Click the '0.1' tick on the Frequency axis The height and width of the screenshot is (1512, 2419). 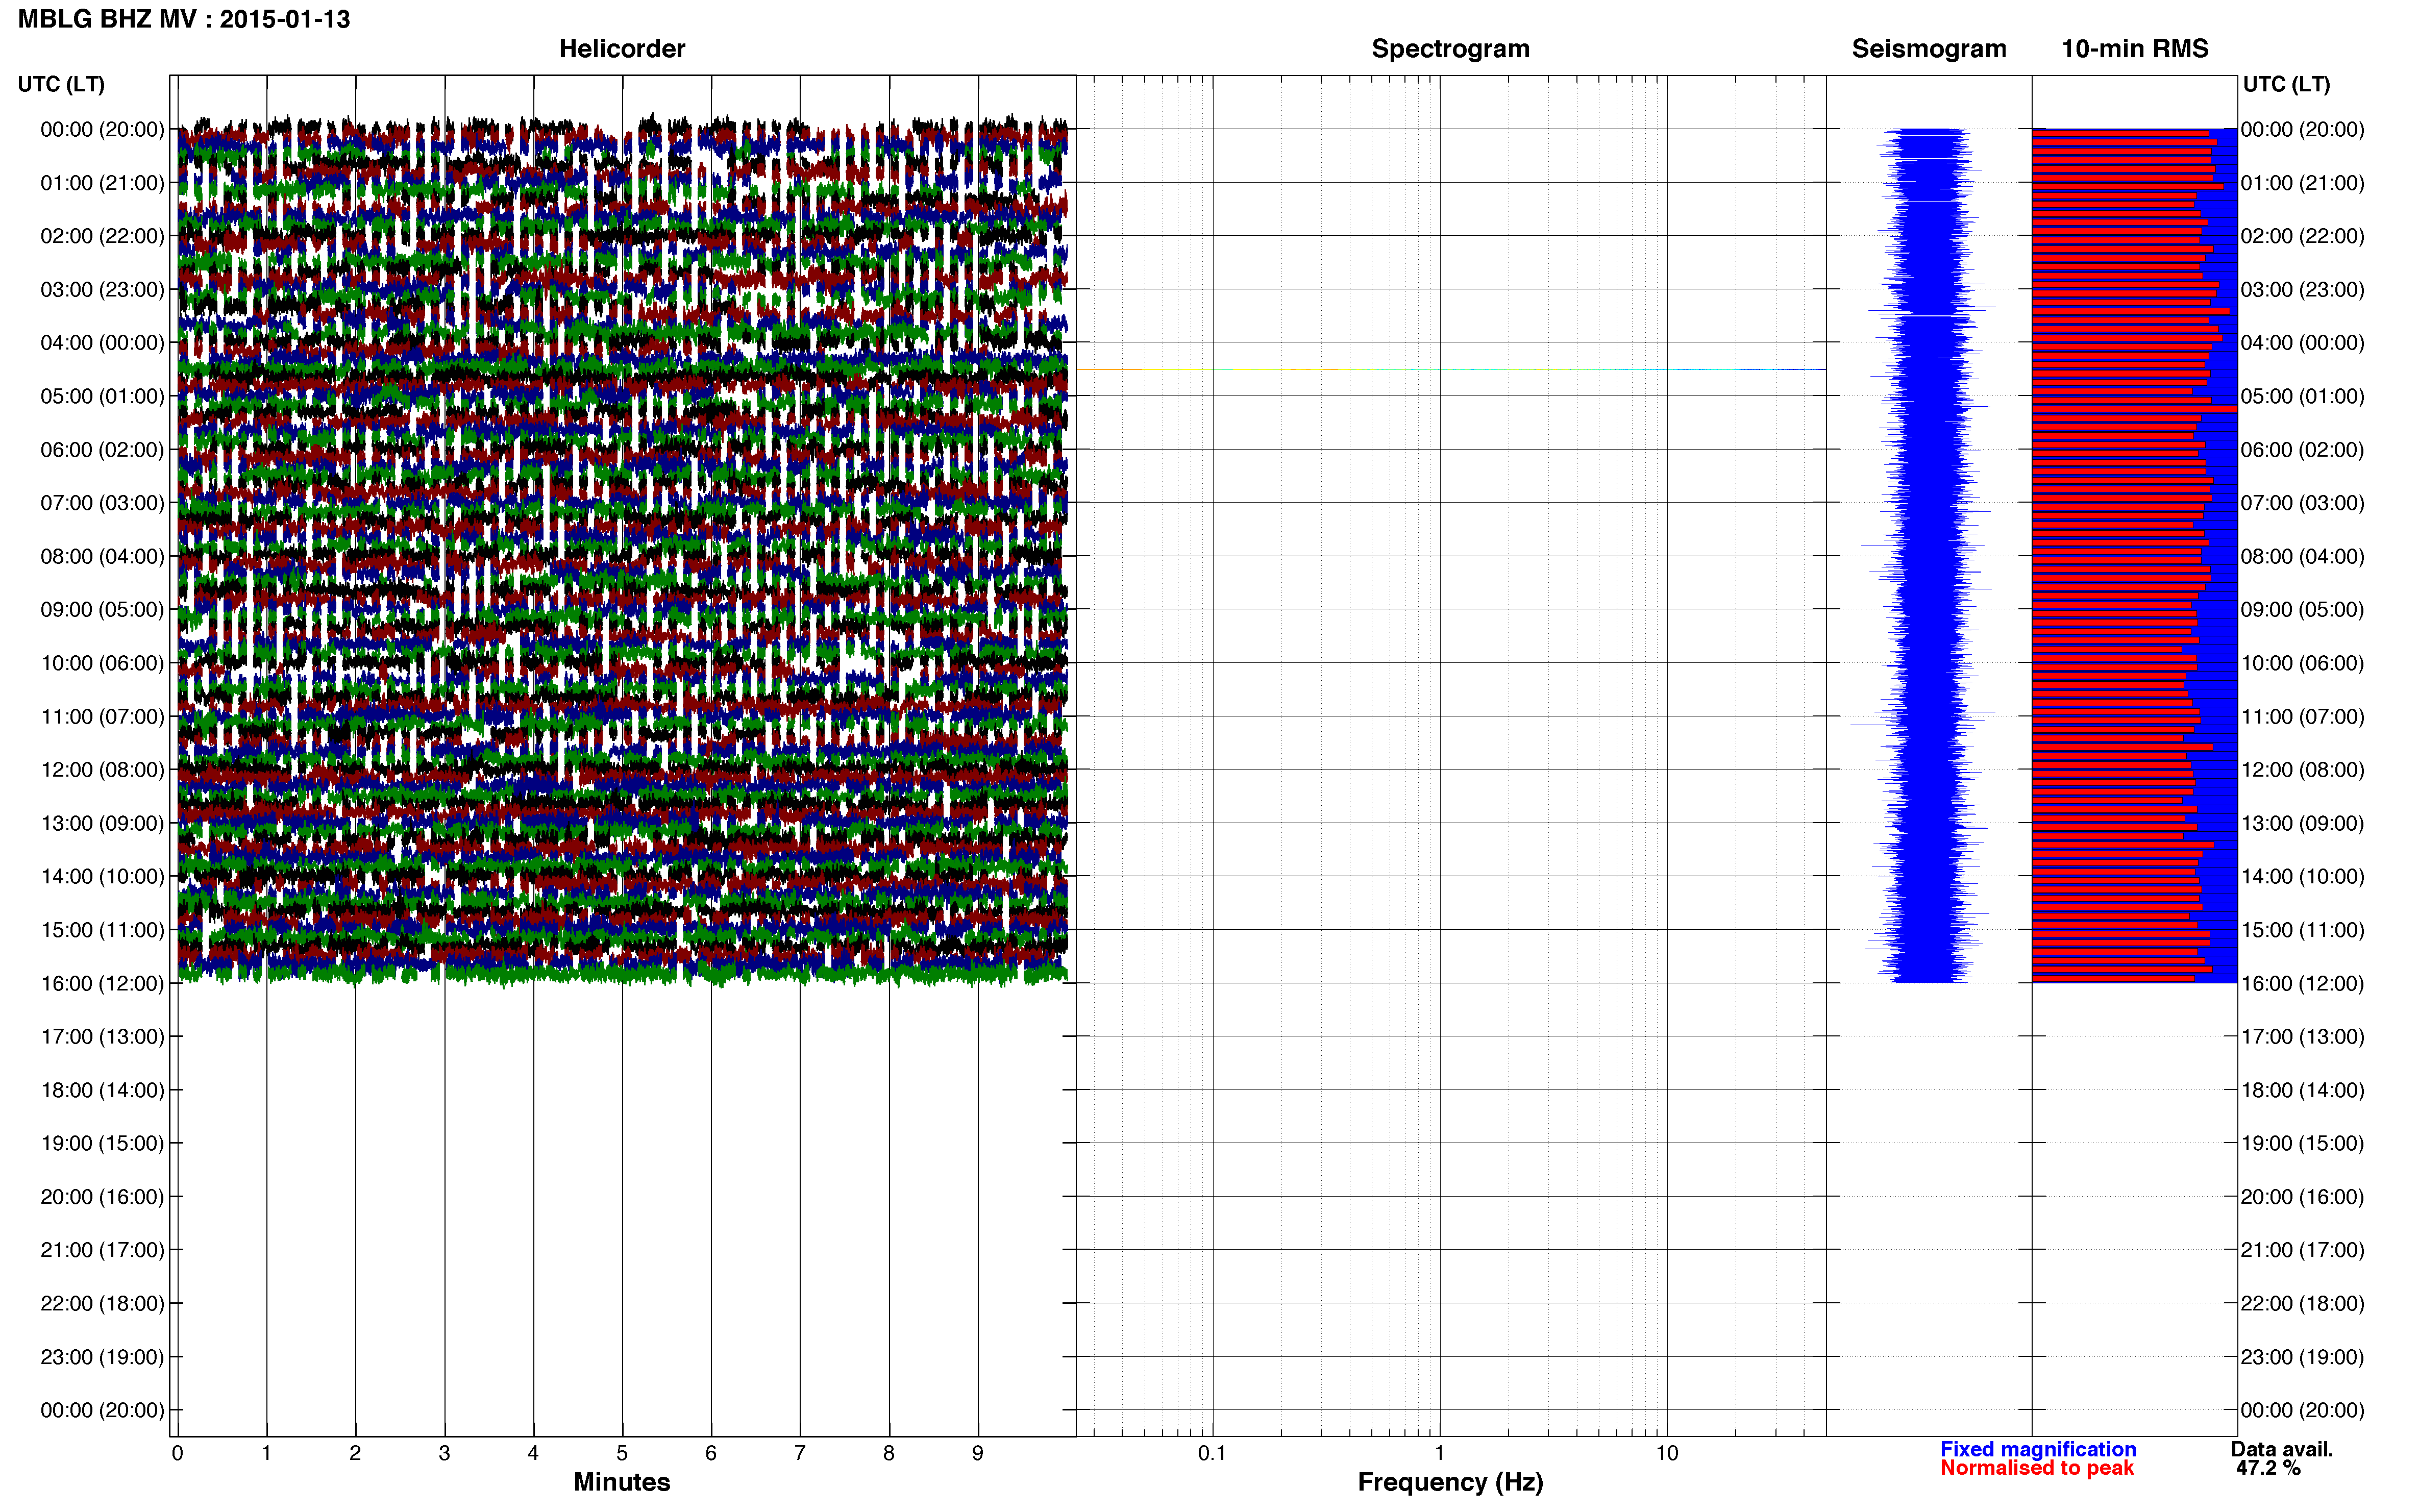pos(1212,1453)
